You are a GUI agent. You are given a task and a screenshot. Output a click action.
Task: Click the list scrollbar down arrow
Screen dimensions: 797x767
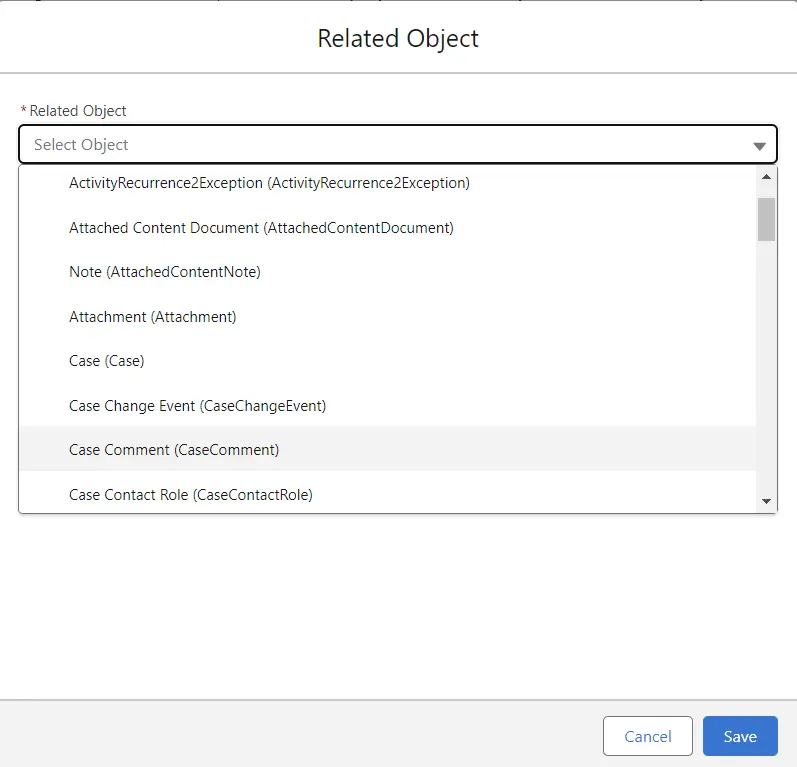tap(766, 501)
